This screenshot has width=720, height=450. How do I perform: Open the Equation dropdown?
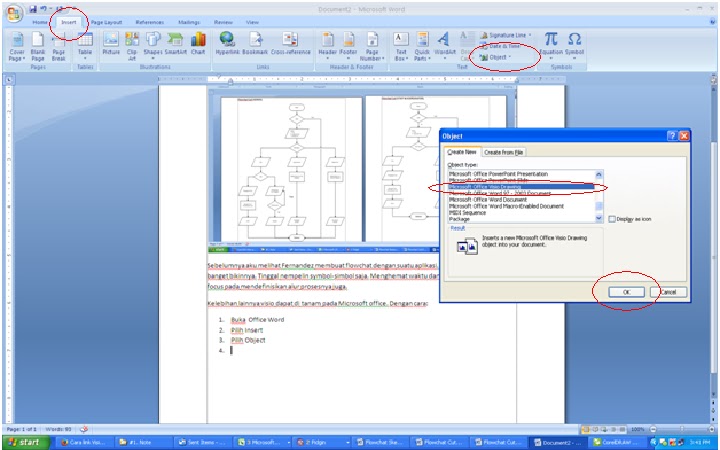(x=551, y=47)
